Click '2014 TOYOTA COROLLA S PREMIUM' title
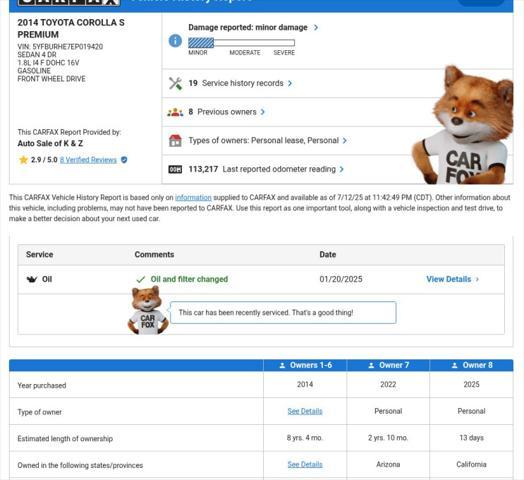 tap(71, 28)
